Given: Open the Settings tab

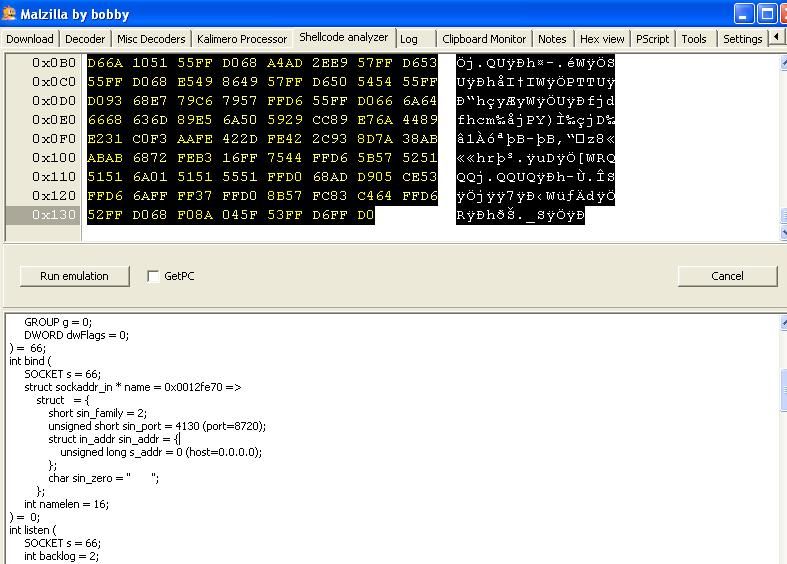Looking at the screenshot, I should 742,39.
